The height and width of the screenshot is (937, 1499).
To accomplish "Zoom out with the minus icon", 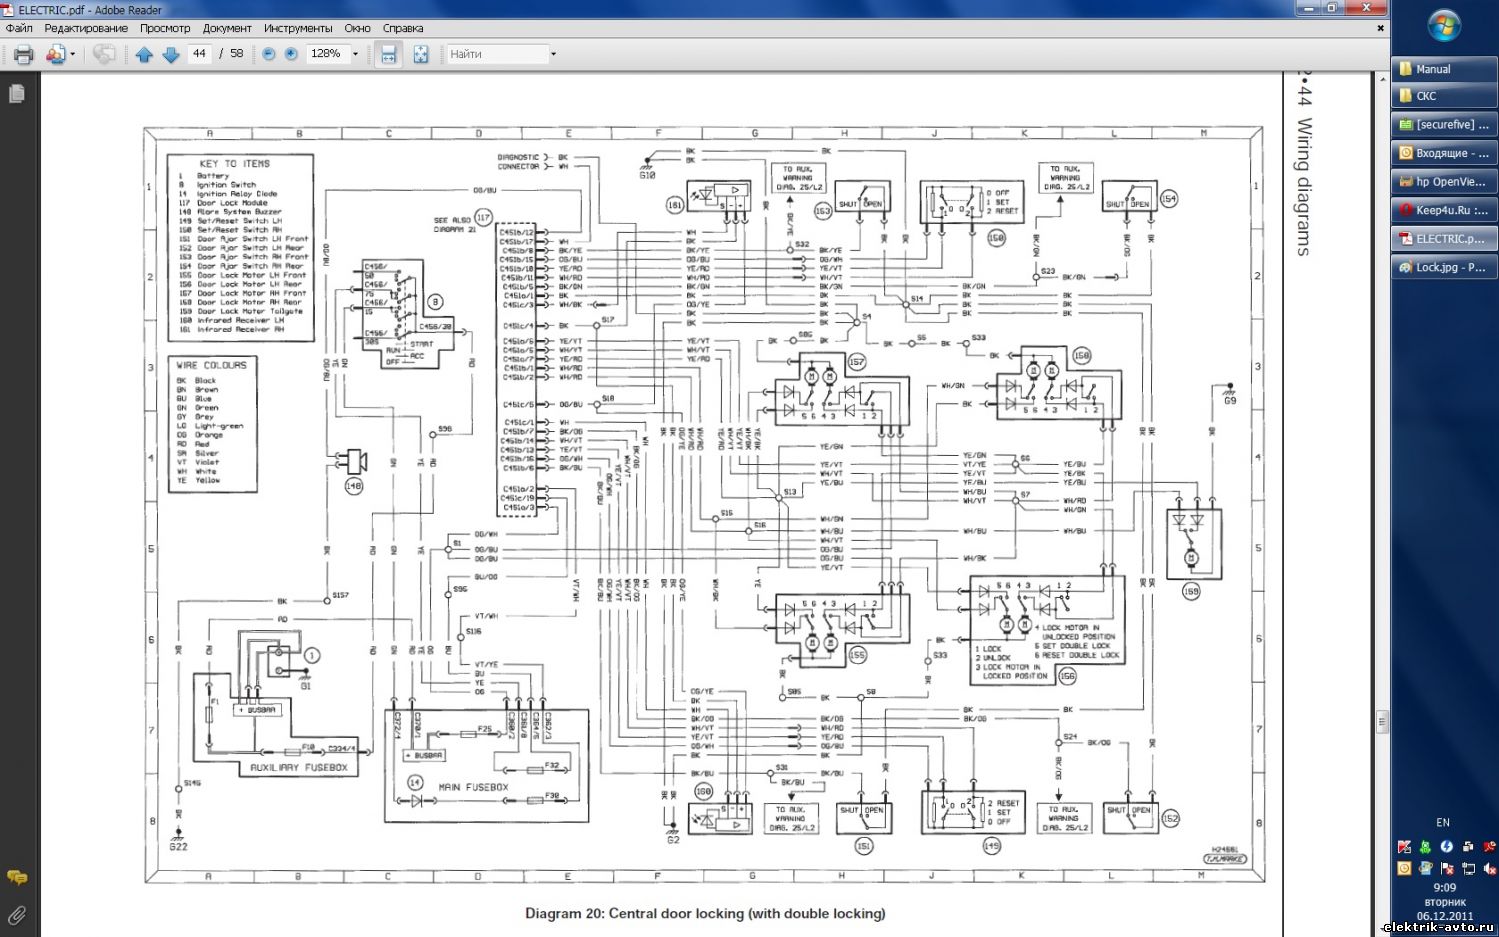I will point(268,54).
